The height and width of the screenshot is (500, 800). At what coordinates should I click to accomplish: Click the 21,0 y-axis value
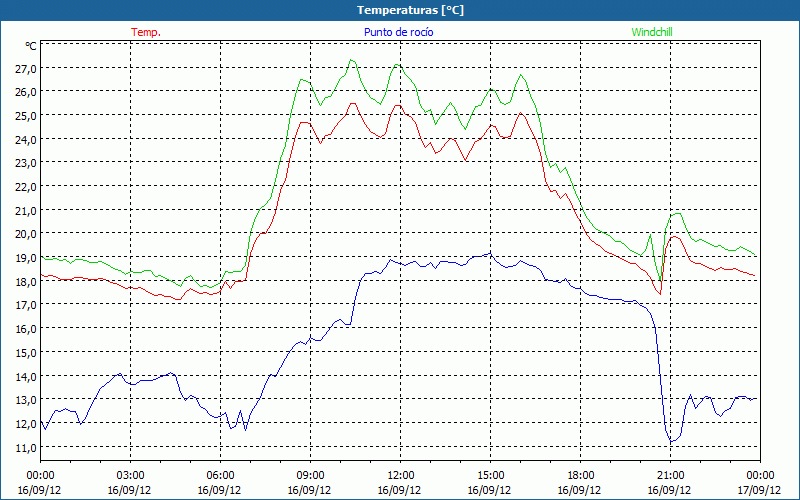click(x=26, y=211)
